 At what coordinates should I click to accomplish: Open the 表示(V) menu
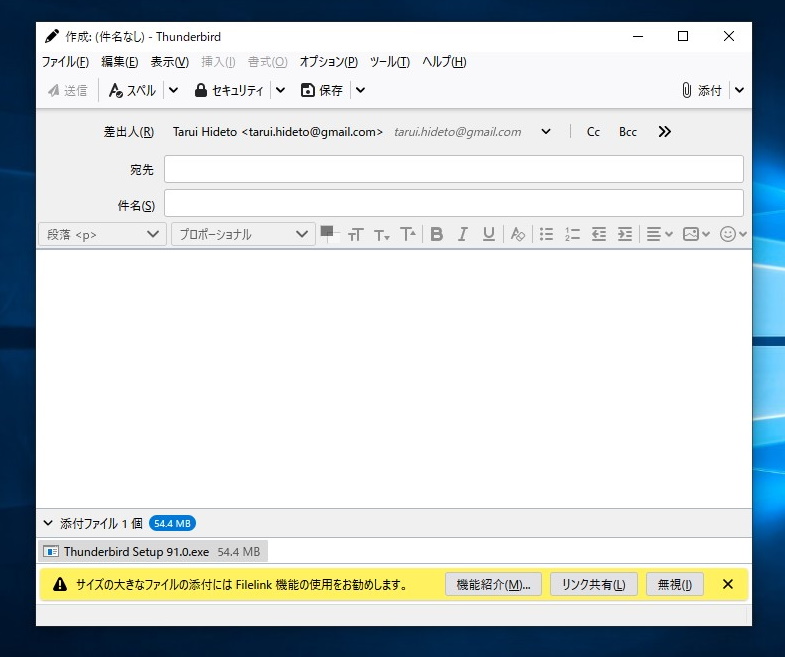(170, 62)
